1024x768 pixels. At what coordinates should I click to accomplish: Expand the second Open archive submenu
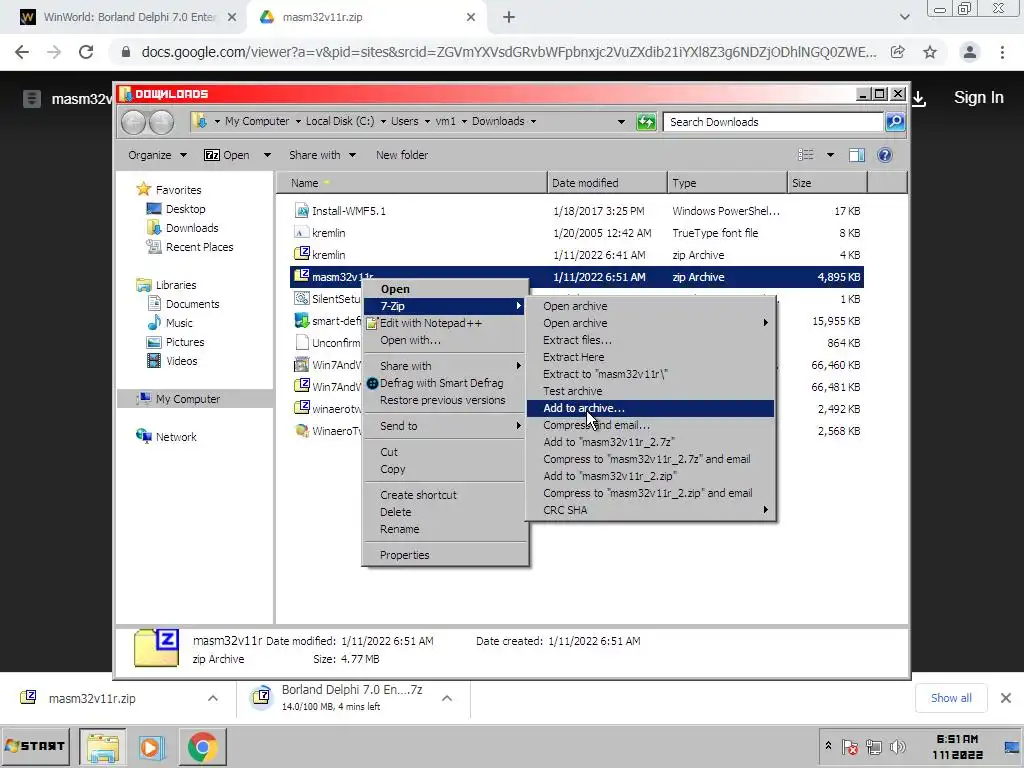650,323
